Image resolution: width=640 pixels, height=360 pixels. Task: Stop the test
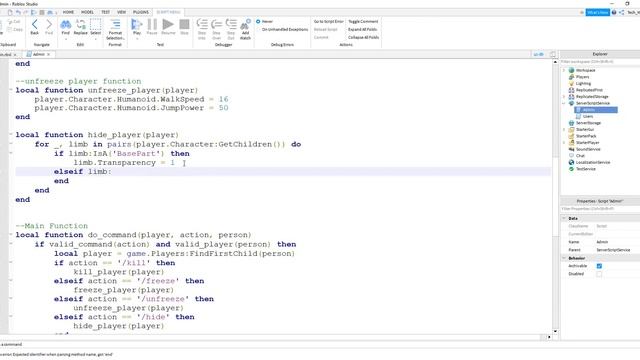pos(184,27)
